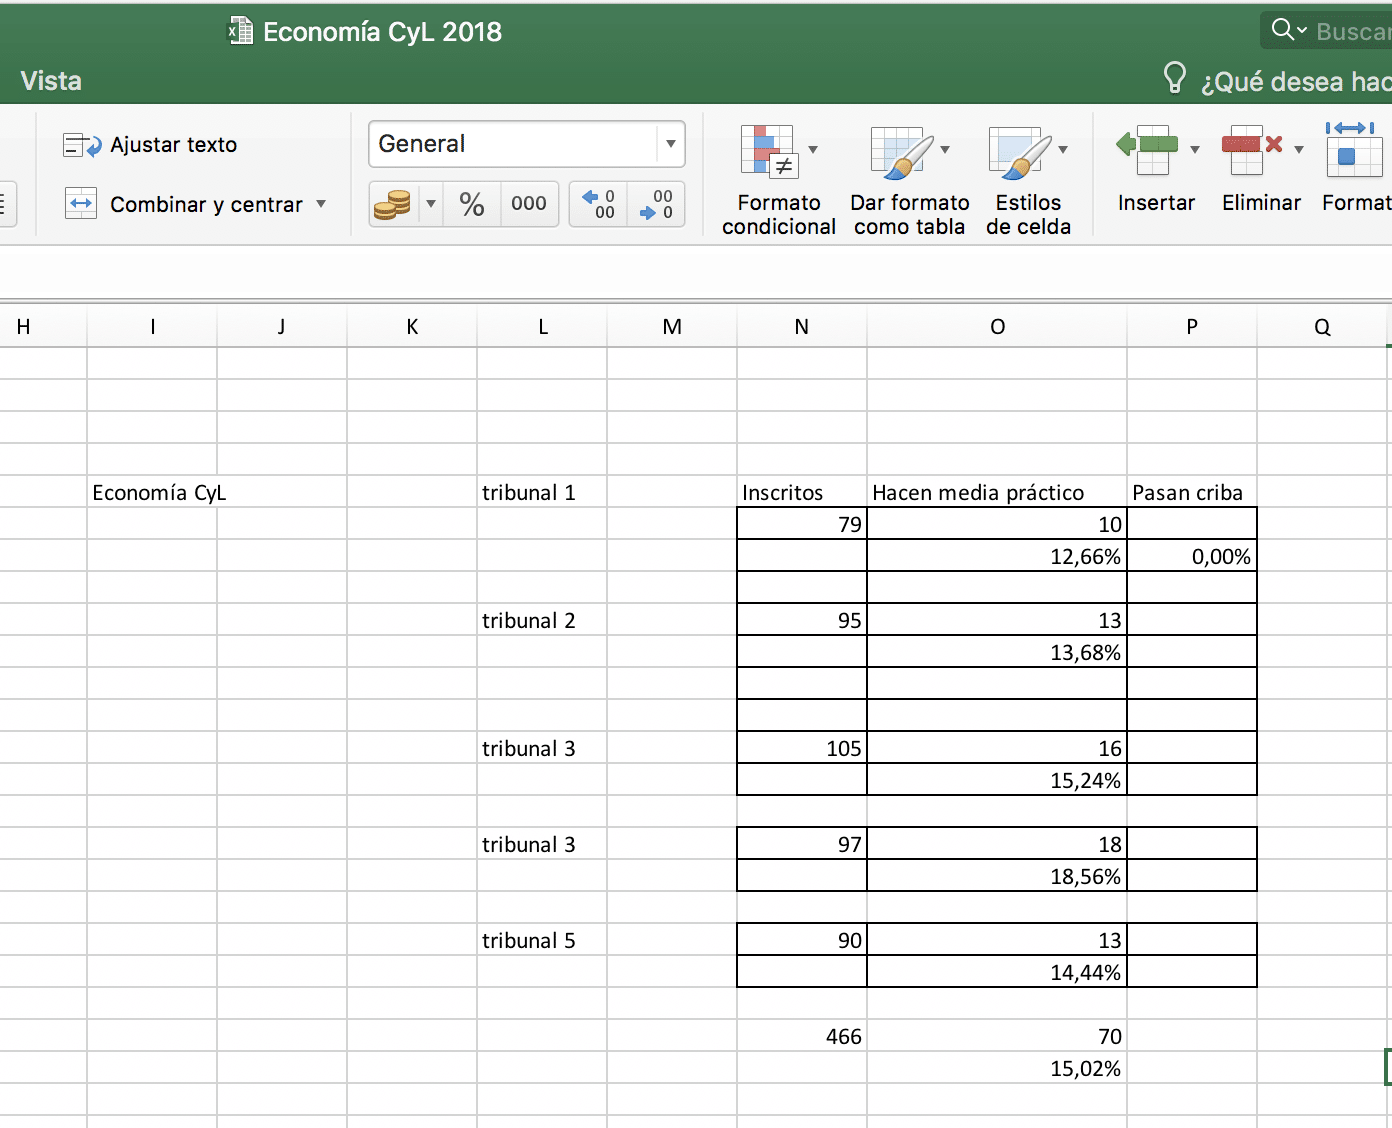Click the Ajustar texto wrap icon
This screenshot has height=1128, width=1392.
click(82, 145)
